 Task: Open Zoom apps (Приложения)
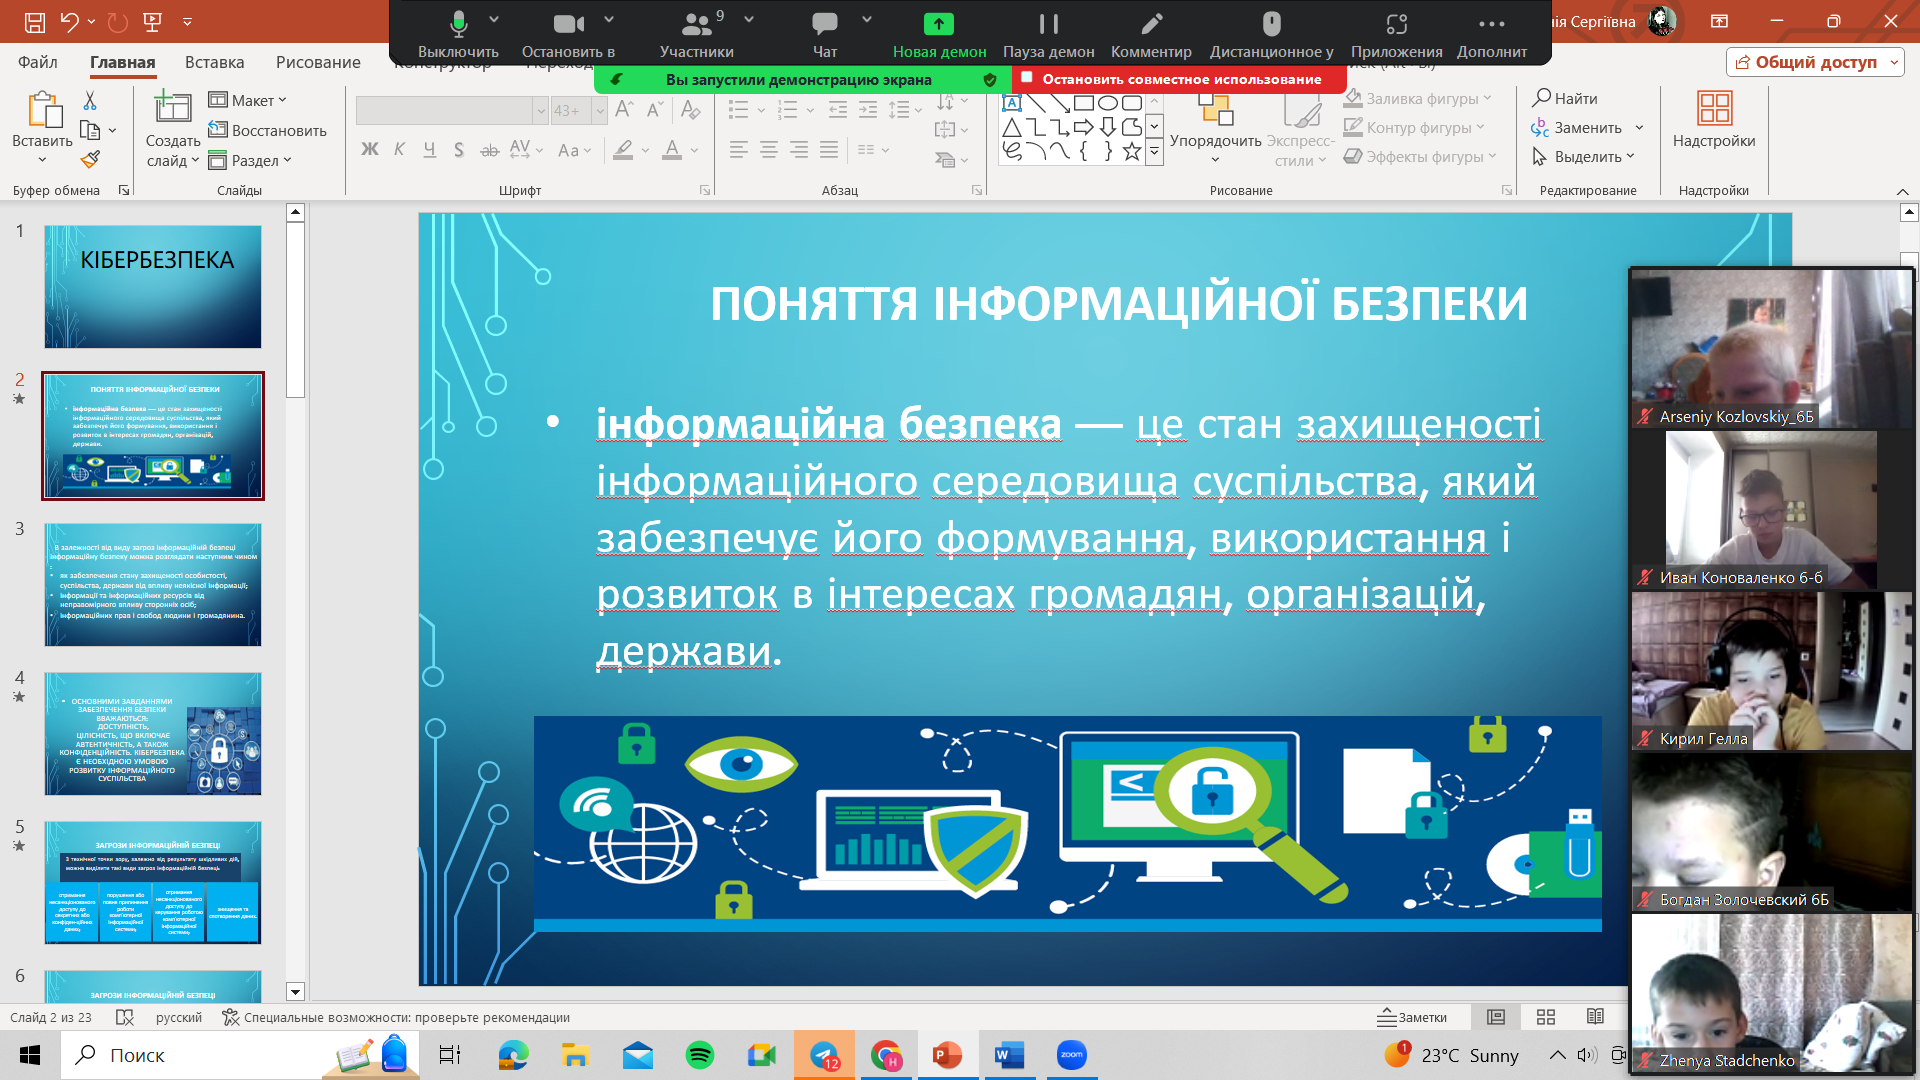(1396, 33)
